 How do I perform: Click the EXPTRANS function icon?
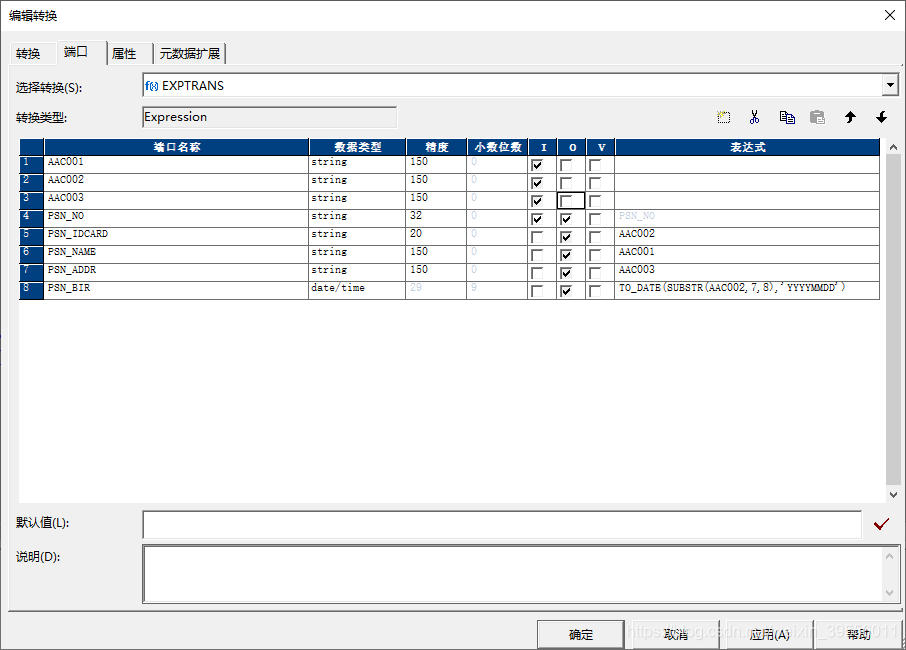pos(151,86)
